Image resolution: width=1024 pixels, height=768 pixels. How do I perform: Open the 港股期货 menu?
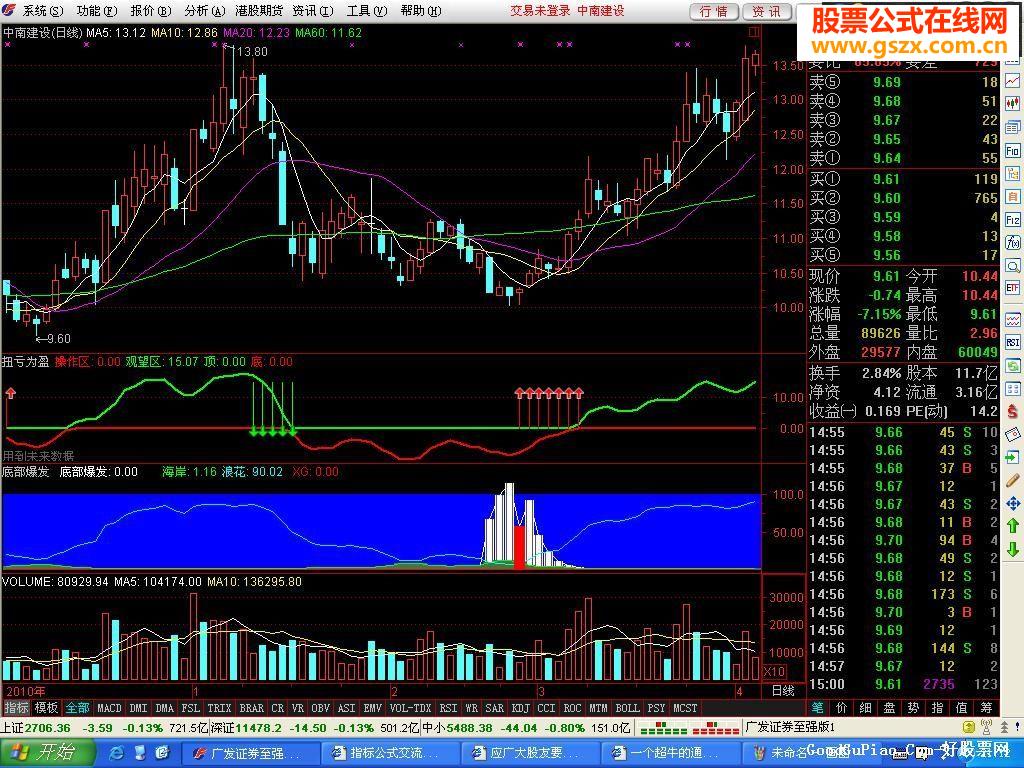coord(259,11)
